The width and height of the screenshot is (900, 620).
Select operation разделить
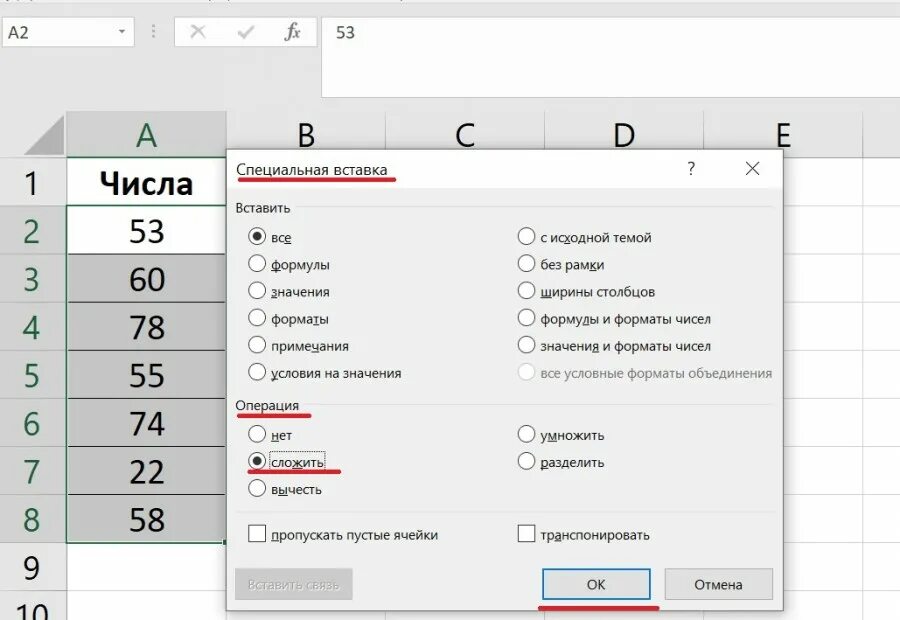pos(561,462)
